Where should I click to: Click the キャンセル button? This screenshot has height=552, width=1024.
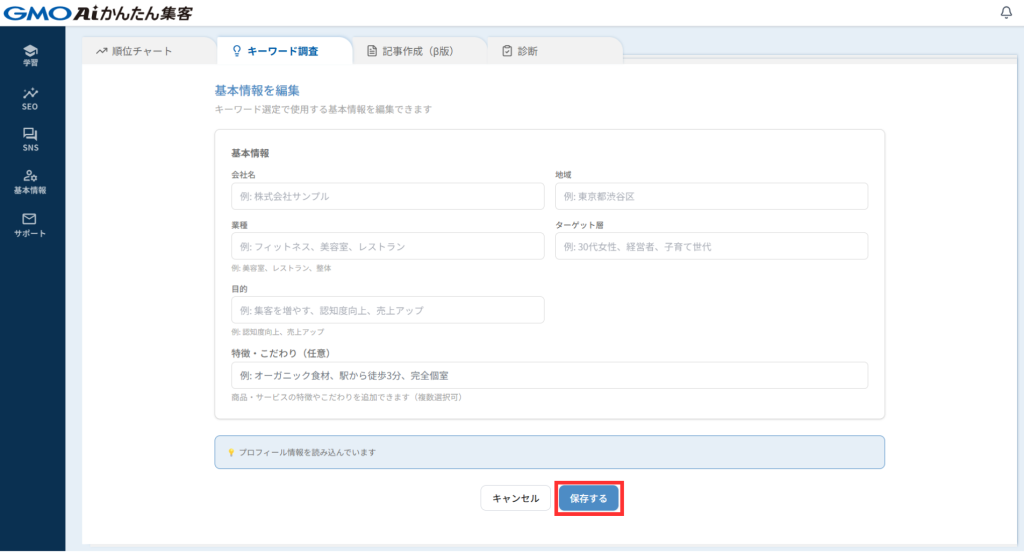click(515, 498)
